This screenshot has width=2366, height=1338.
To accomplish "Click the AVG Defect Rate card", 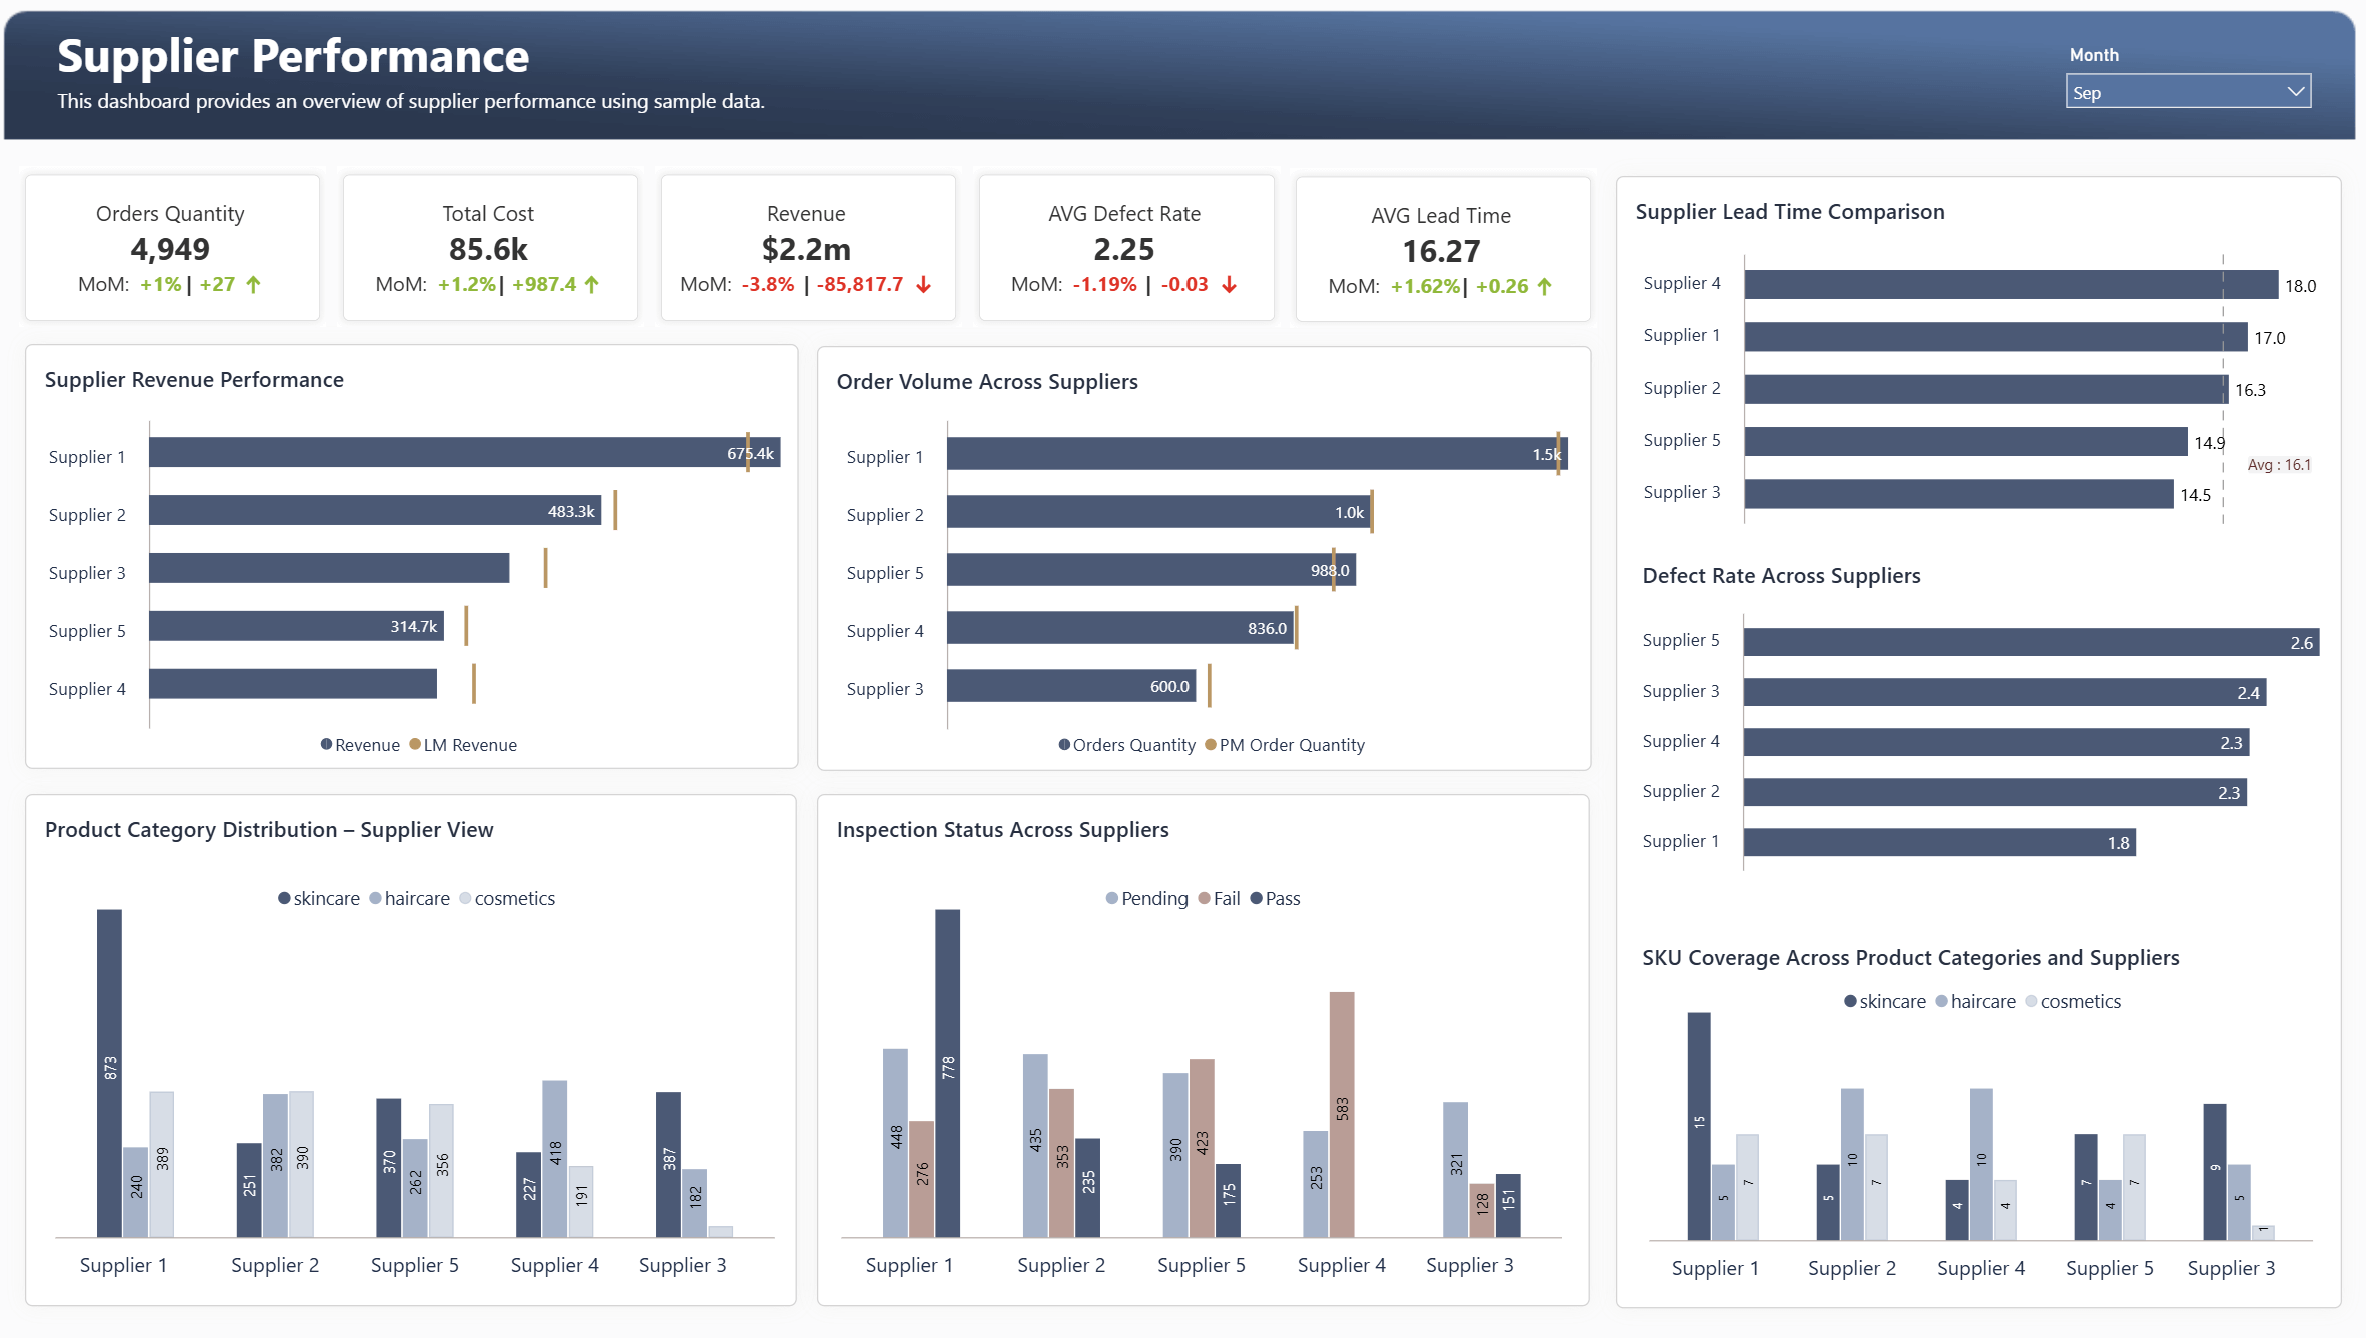I will [1125, 247].
